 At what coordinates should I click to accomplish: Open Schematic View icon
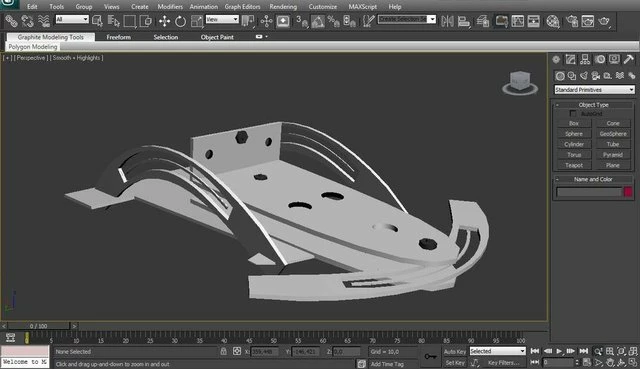click(533, 20)
